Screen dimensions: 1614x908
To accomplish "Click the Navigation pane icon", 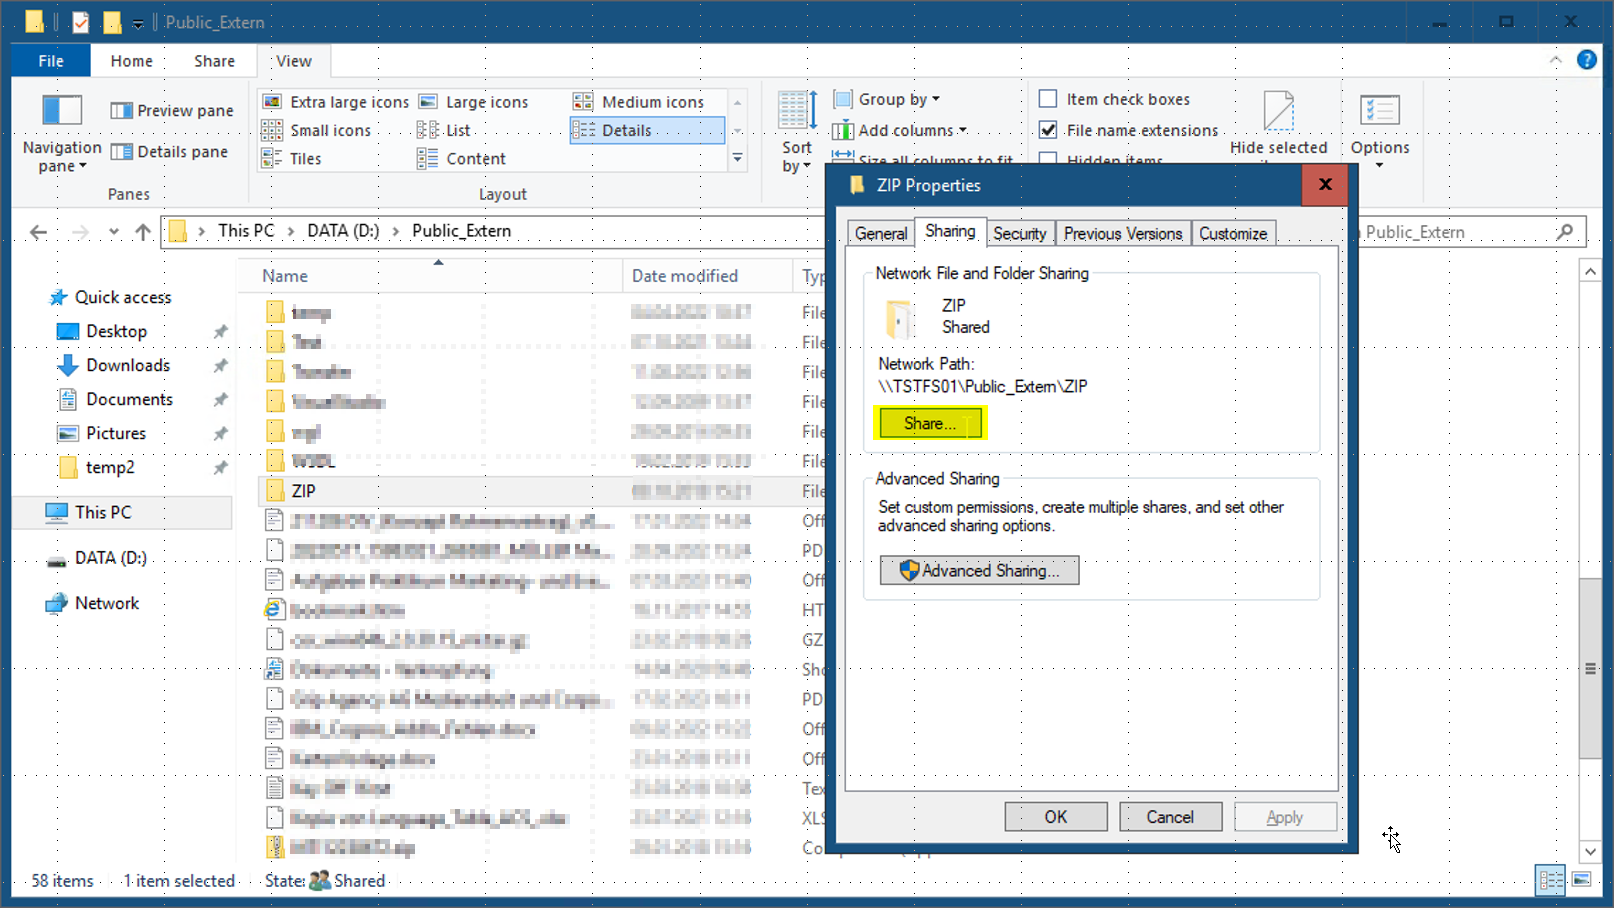I will [x=62, y=110].
